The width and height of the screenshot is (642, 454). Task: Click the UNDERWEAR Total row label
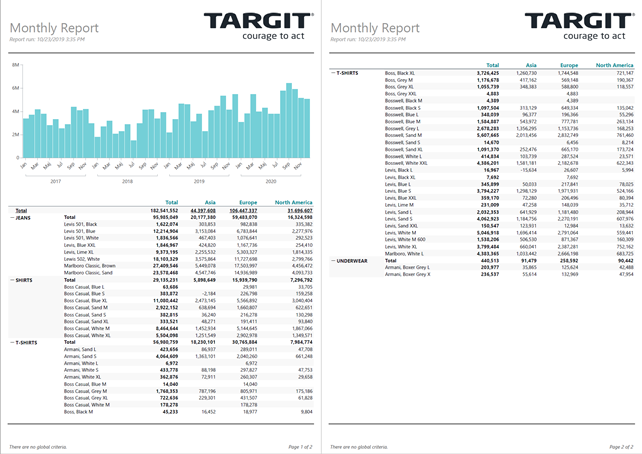(391, 260)
